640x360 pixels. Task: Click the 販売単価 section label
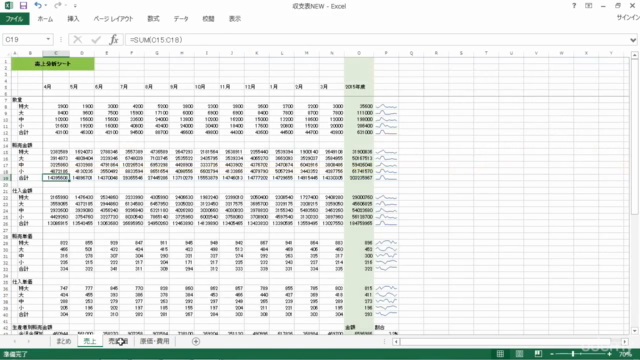tap(22, 236)
